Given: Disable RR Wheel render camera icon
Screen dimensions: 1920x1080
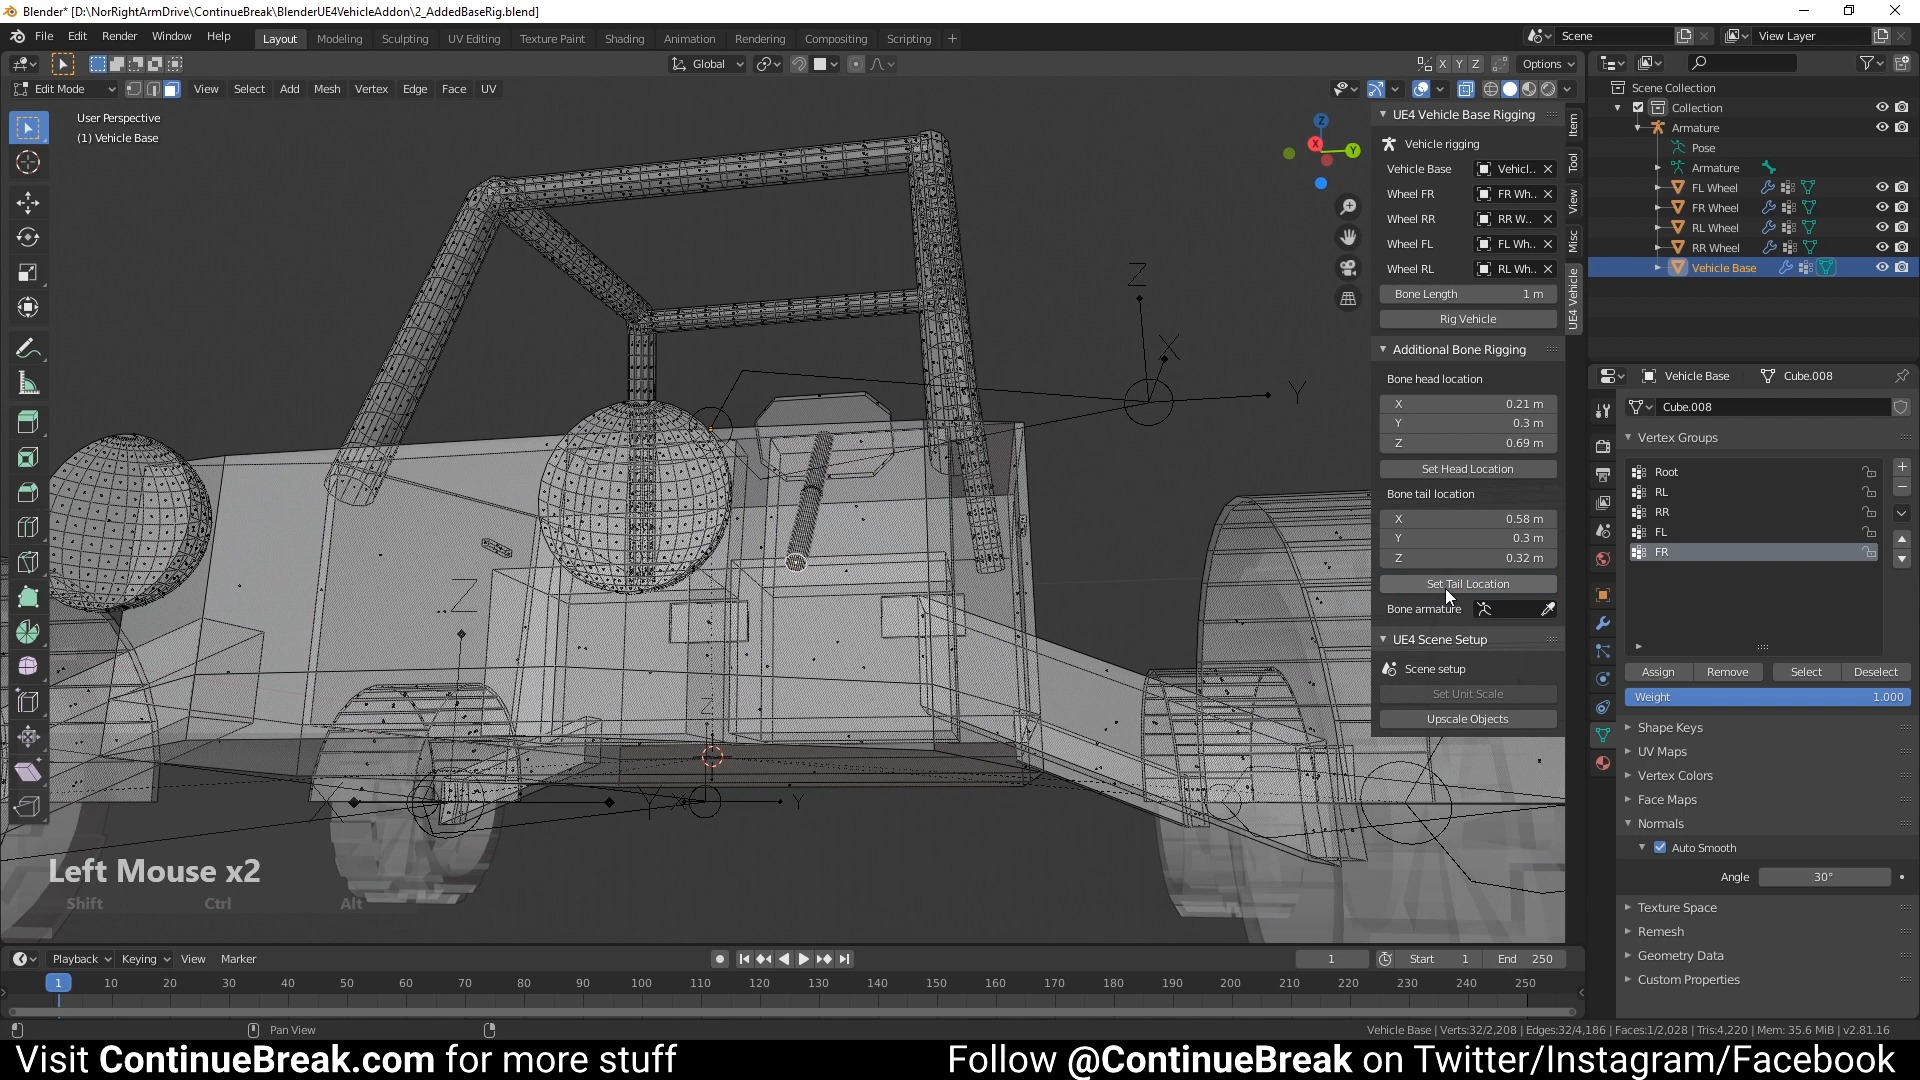Looking at the screenshot, I should pos(1901,248).
